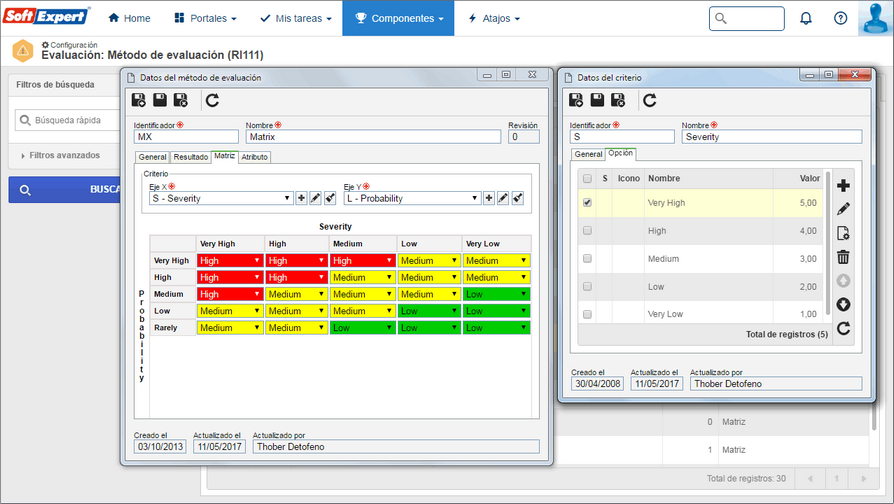The image size is (894, 504).
Task: Expand Filtros avanzados section
Action: [60, 155]
